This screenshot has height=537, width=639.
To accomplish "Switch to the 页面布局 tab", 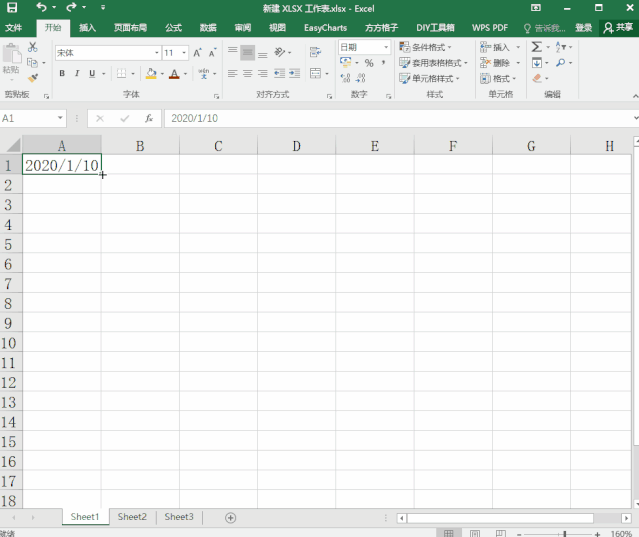I will click(x=130, y=28).
